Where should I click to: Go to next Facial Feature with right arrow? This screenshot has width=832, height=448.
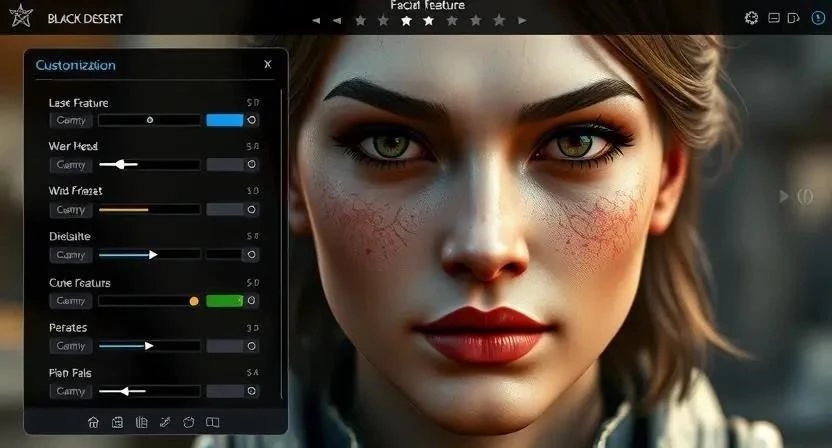(x=523, y=20)
